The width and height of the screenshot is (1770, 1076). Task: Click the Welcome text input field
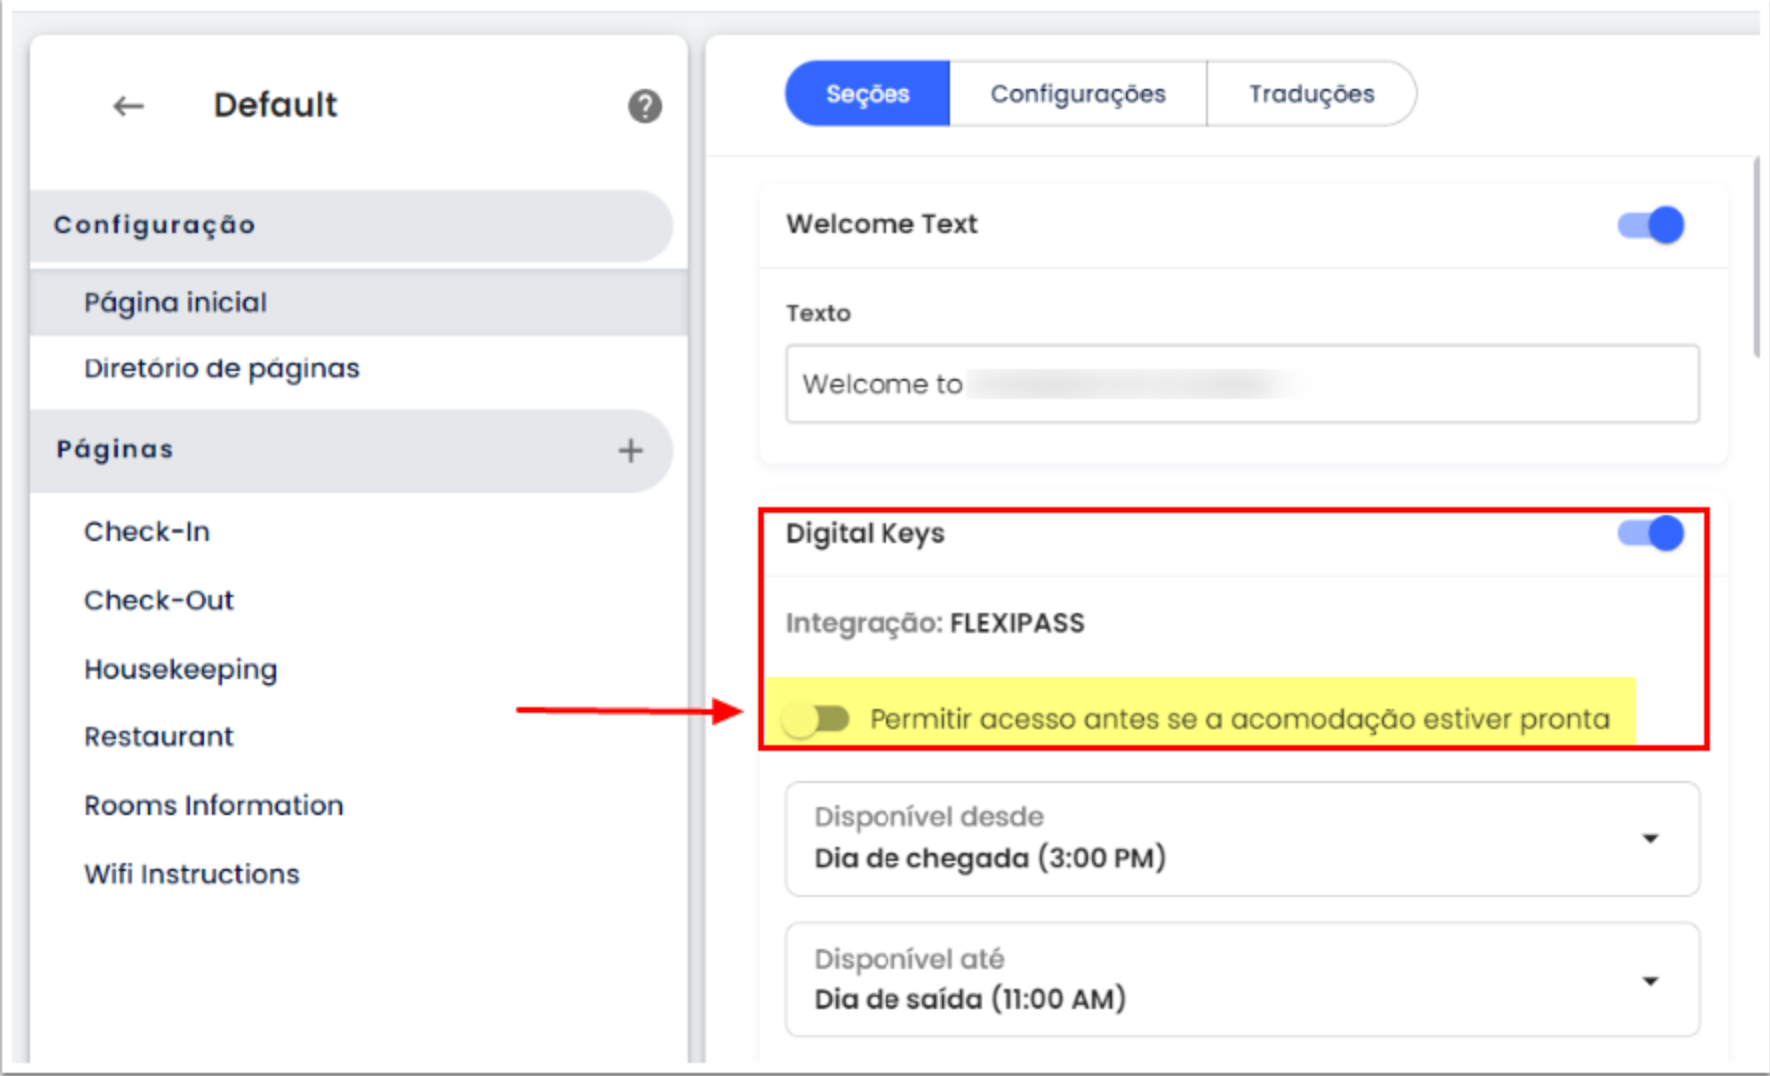pos(1242,384)
